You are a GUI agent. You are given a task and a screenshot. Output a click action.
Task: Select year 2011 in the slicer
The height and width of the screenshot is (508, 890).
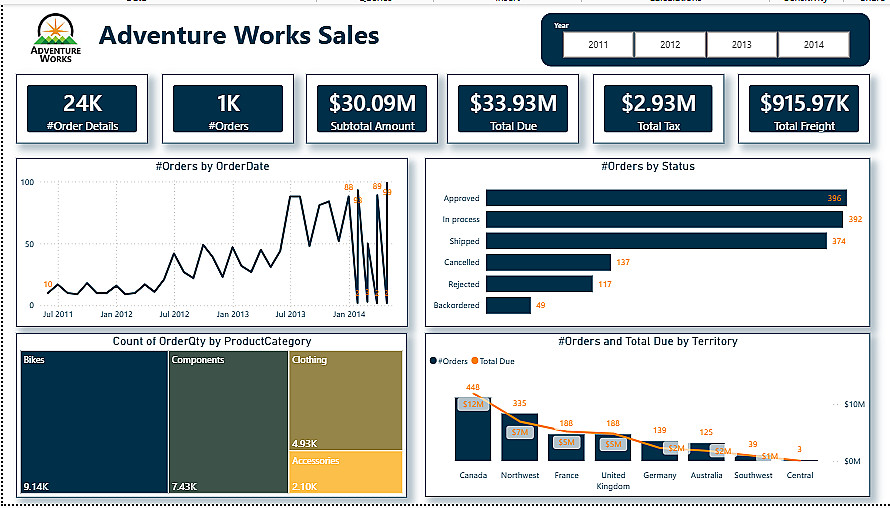pos(598,44)
